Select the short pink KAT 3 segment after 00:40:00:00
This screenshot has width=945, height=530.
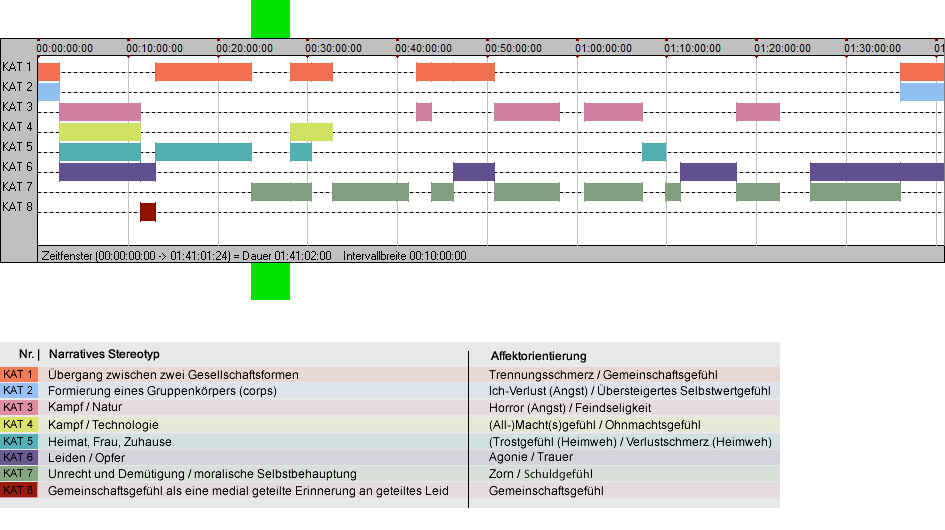tap(424, 112)
